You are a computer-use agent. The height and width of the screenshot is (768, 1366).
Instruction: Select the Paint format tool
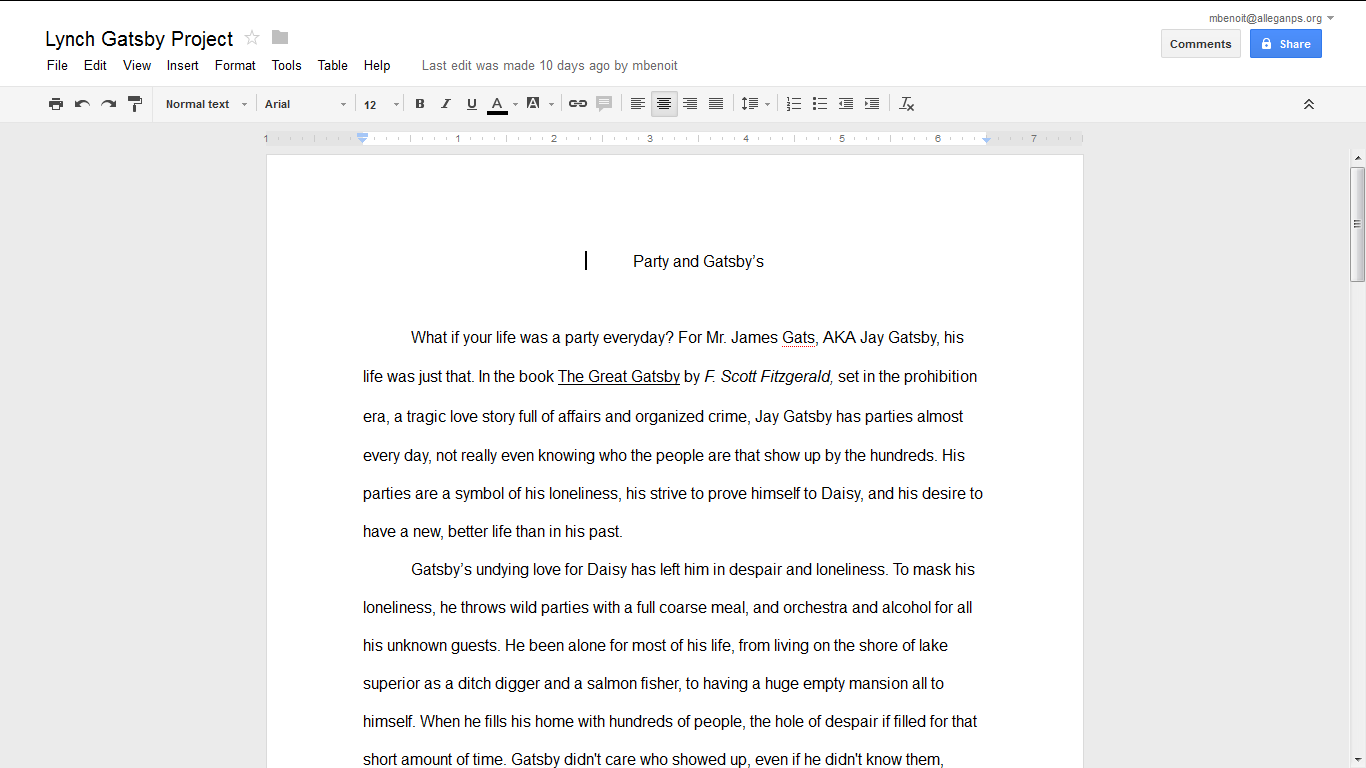tap(135, 104)
